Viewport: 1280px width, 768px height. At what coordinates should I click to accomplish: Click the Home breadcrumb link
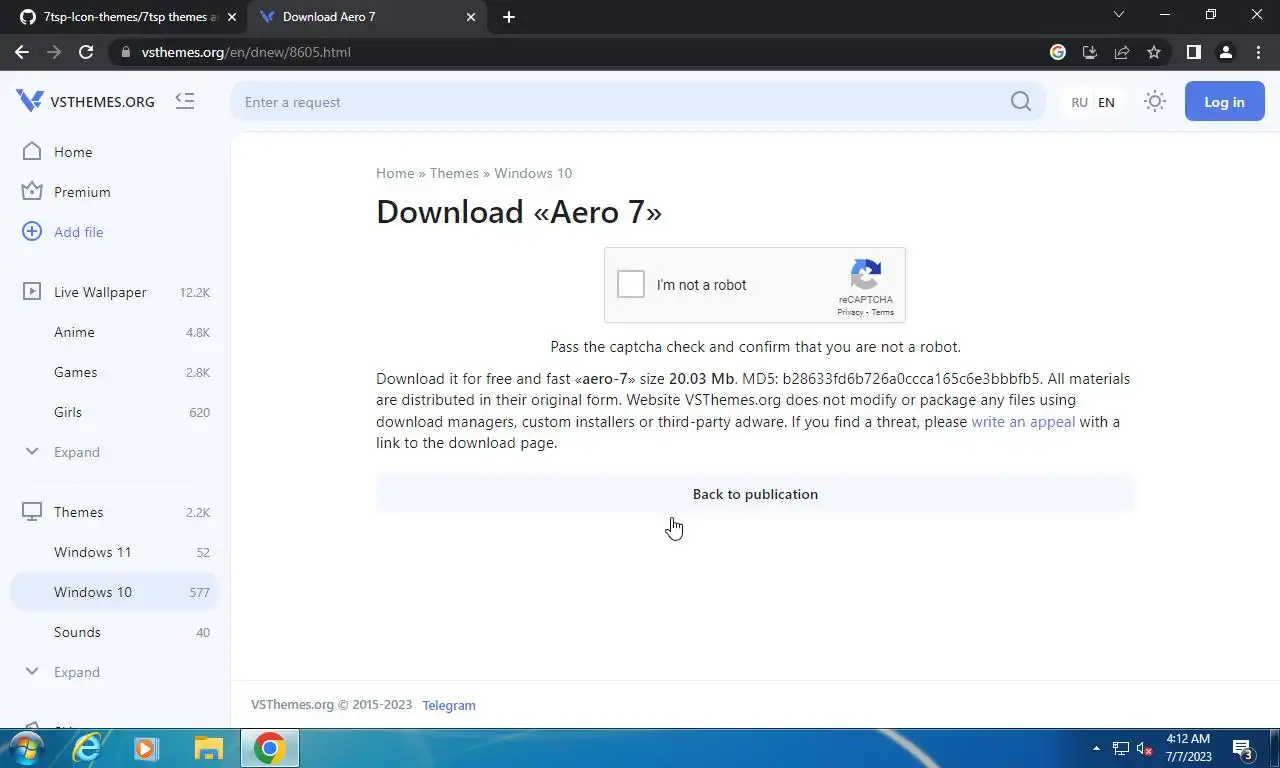point(395,173)
